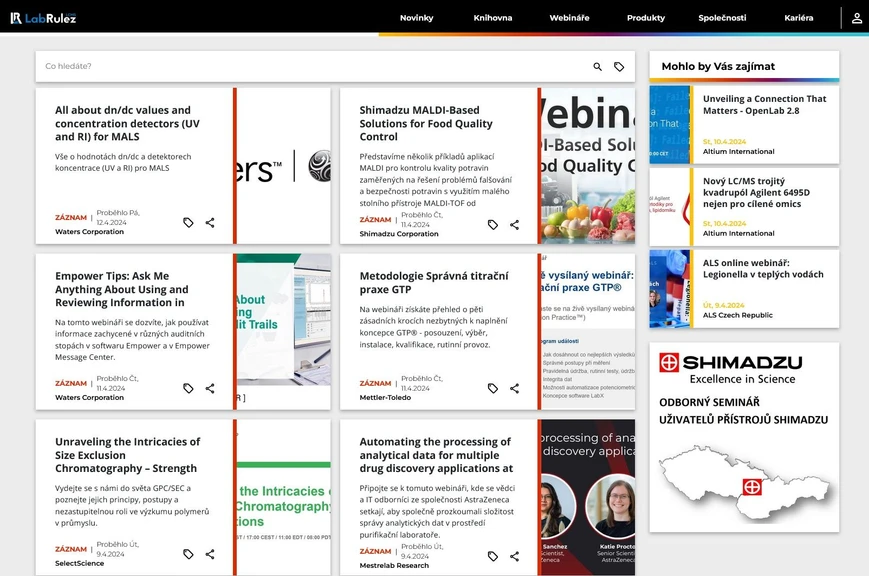Open 'Unraveling the Intricacies of Size Exclusion' title
Viewport: 869px width, 576px height.
pos(127,455)
